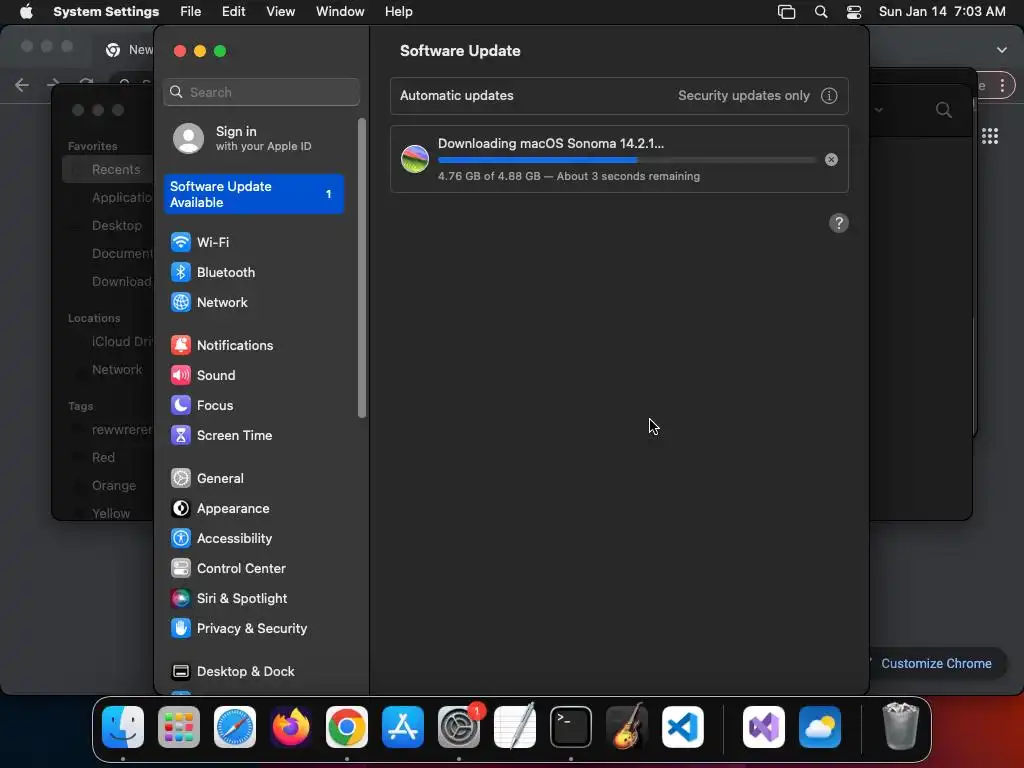Open Finder from the Dock
Viewport: 1024px width, 768px height.
coord(123,727)
